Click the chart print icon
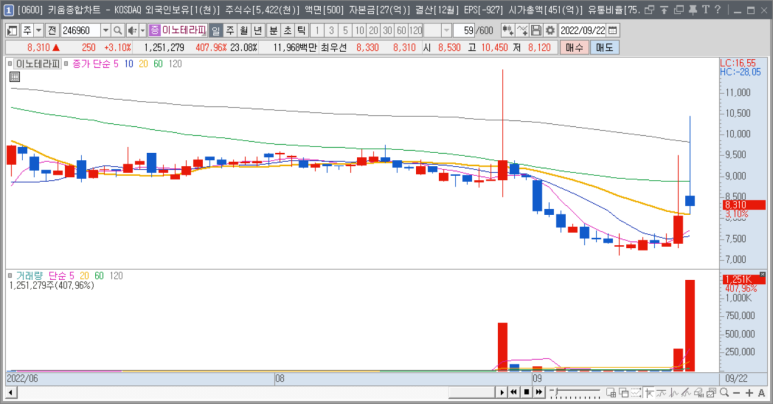The width and height of the screenshot is (773, 404). 699,393
